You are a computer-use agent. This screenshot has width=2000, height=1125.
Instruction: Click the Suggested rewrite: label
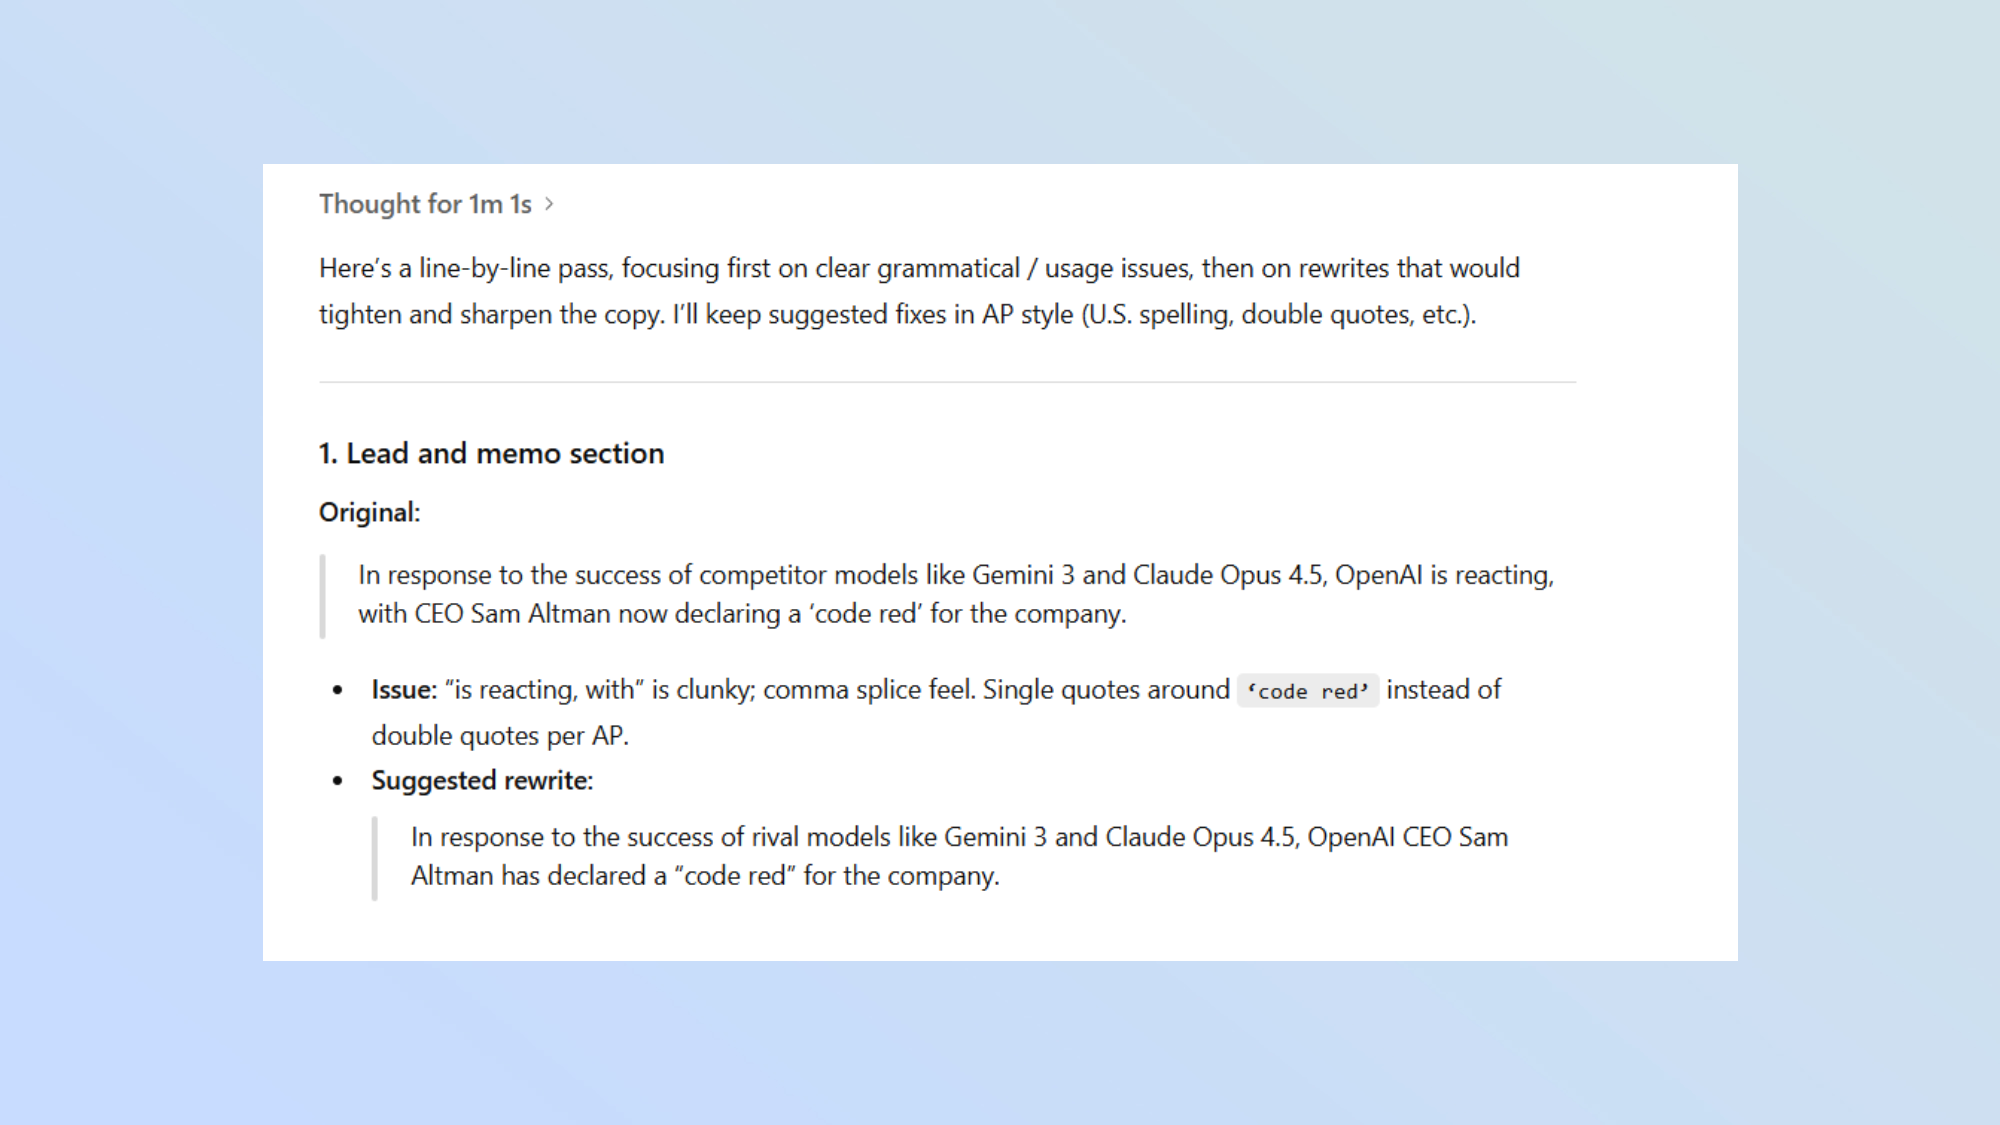click(x=481, y=780)
